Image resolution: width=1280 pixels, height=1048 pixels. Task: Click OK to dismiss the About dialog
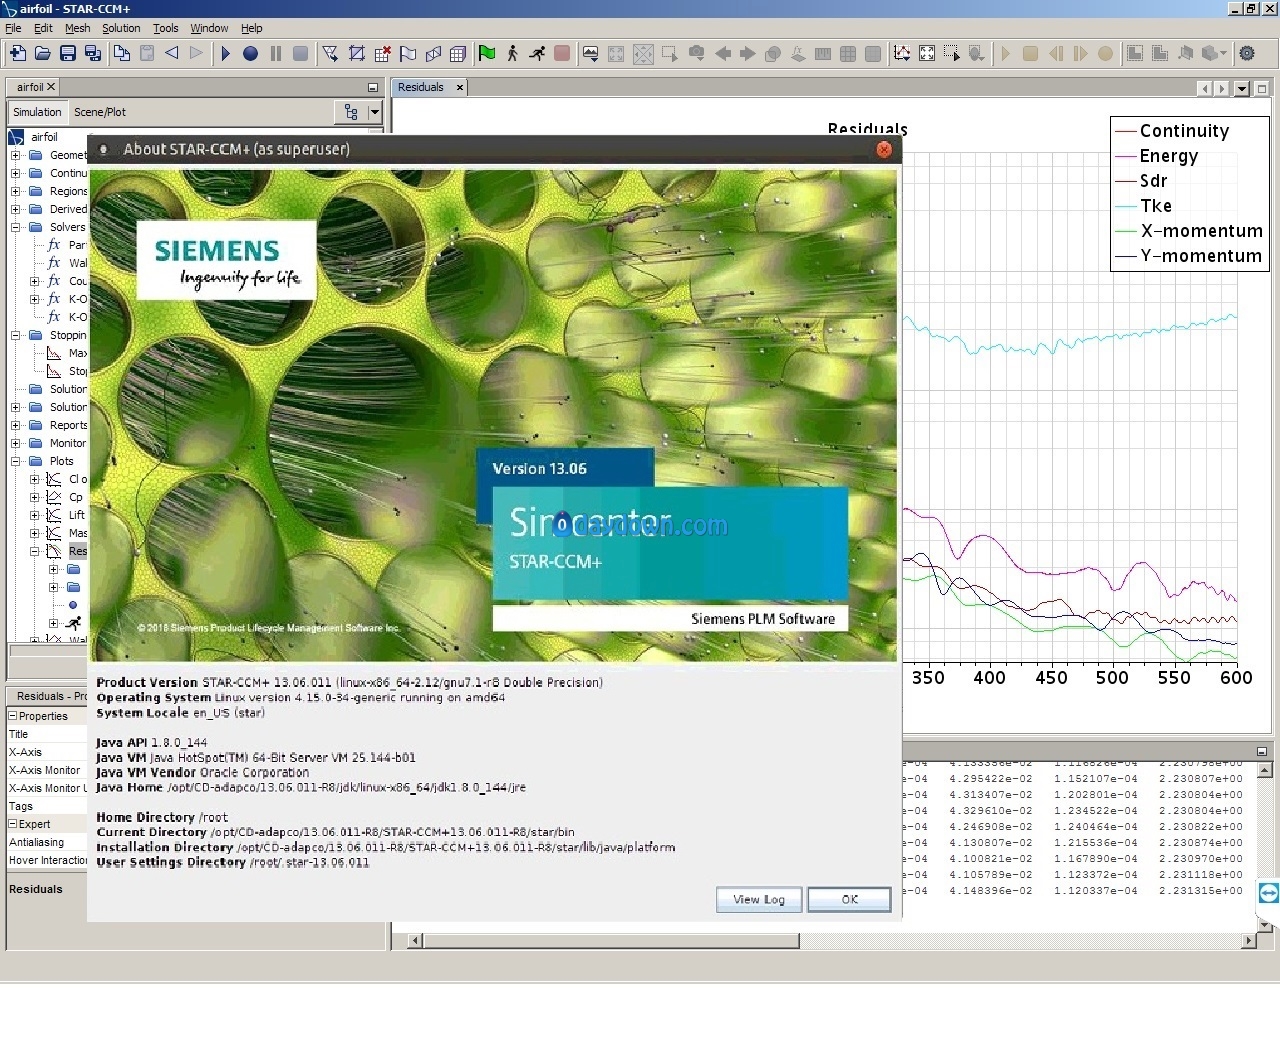tap(849, 899)
